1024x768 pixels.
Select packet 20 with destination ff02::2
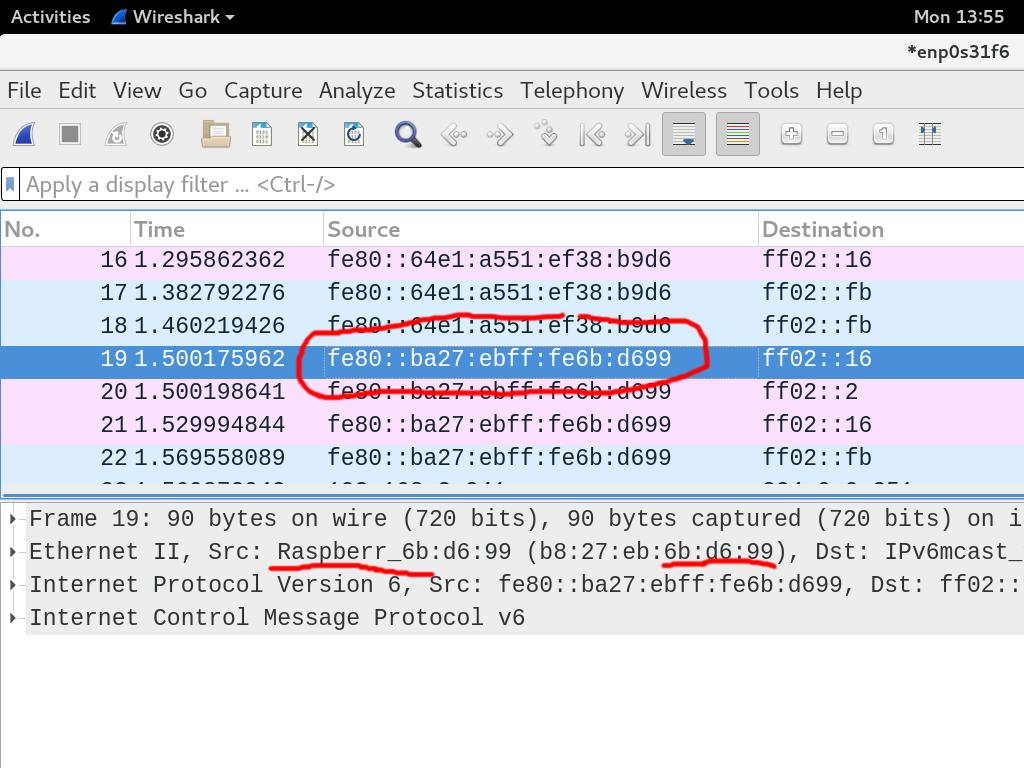click(x=512, y=392)
